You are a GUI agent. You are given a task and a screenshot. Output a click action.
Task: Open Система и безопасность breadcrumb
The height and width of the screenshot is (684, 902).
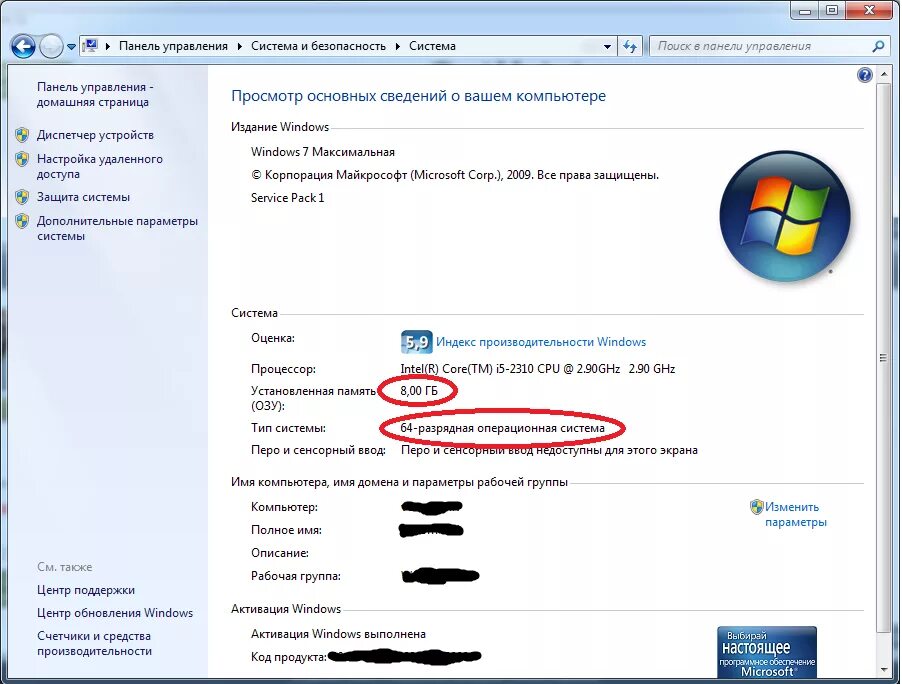[318, 46]
